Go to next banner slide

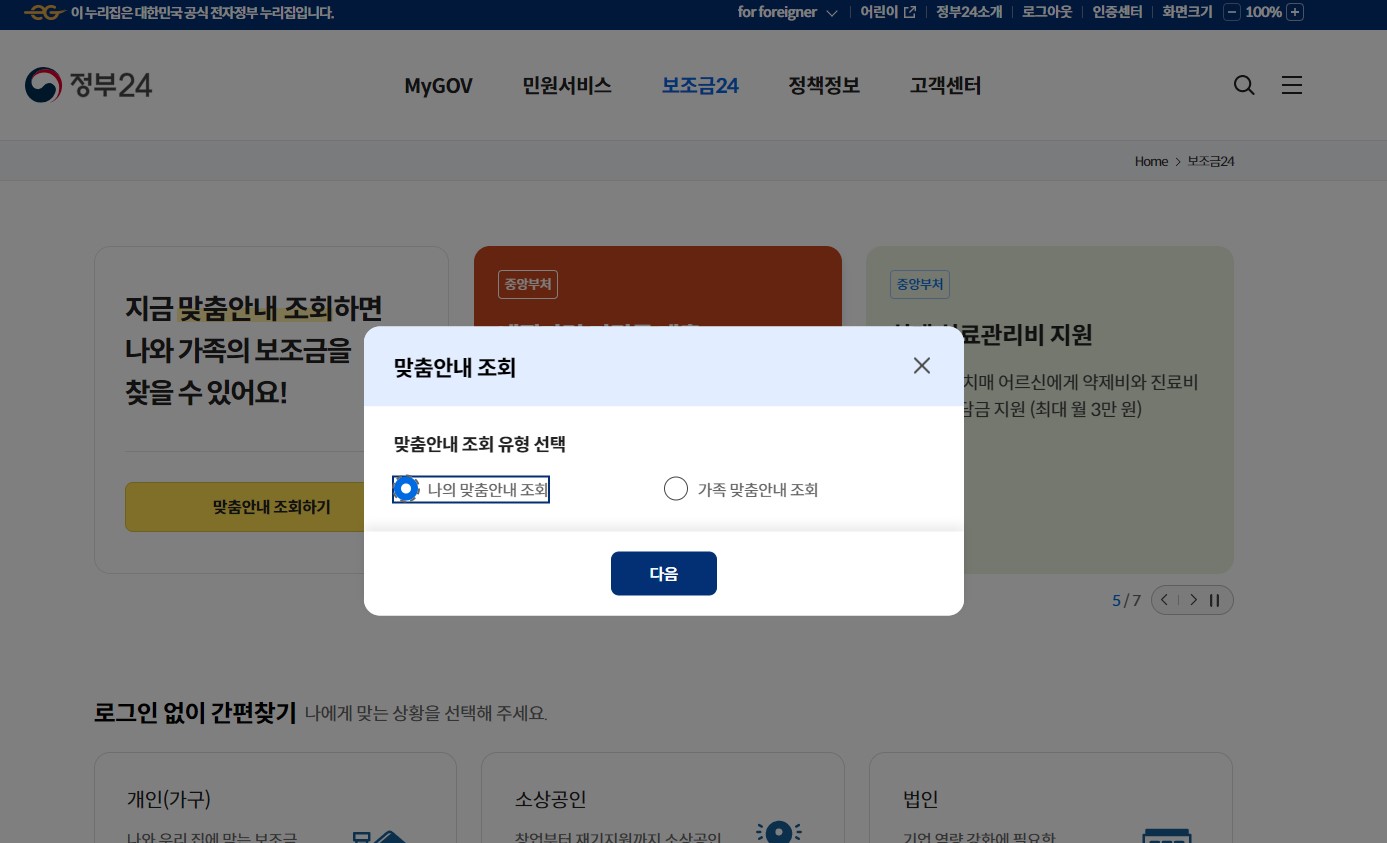pos(1193,600)
